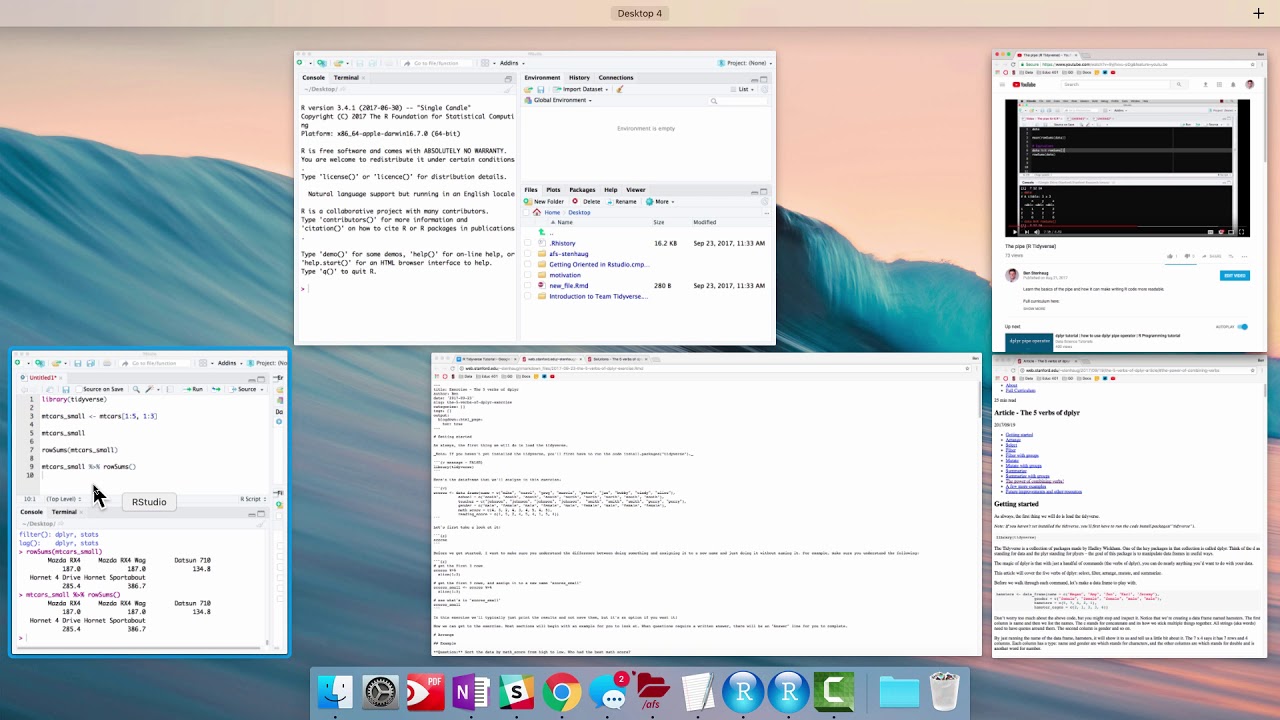Click the Run button in Untitled1 editor
1280x720 pixels.
[x=193, y=389]
